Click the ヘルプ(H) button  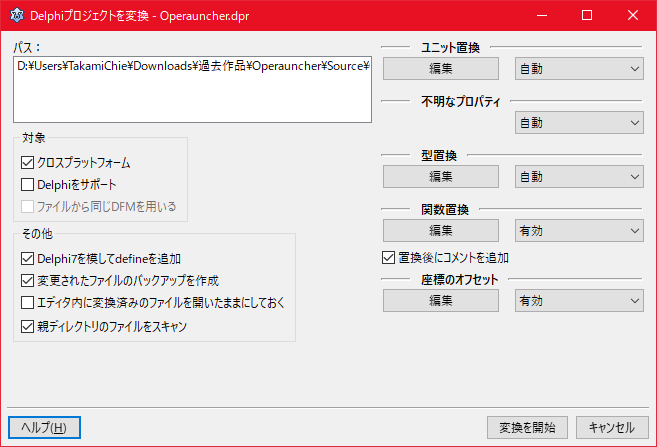pyautogui.click(x=44, y=427)
